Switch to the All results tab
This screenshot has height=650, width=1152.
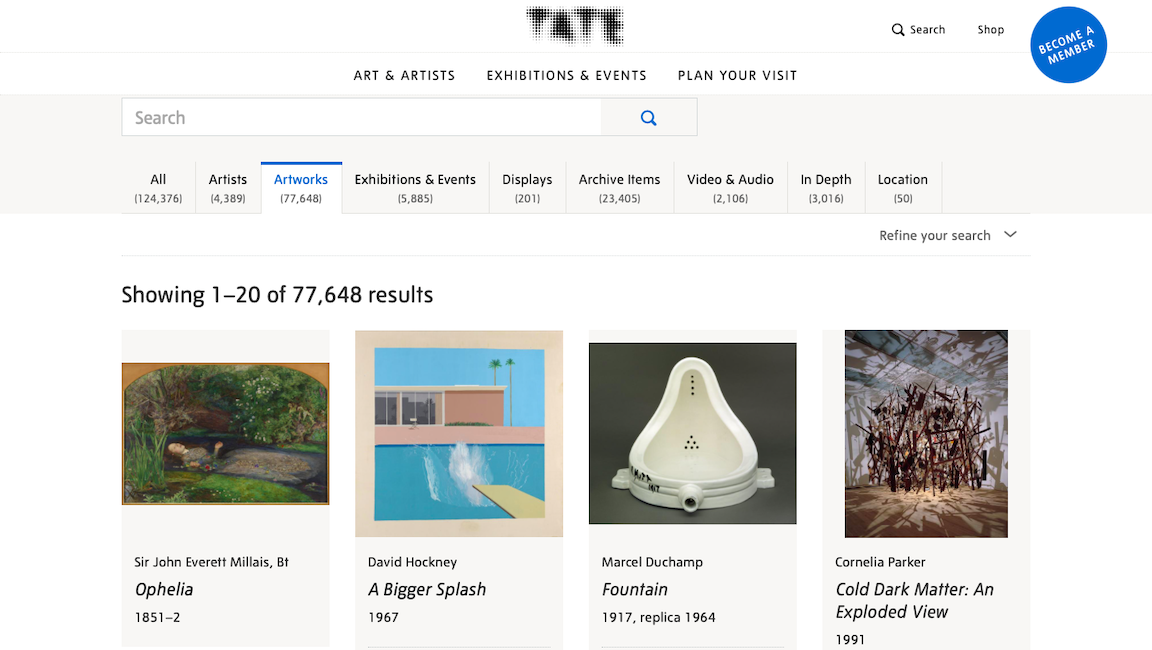(158, 188)
